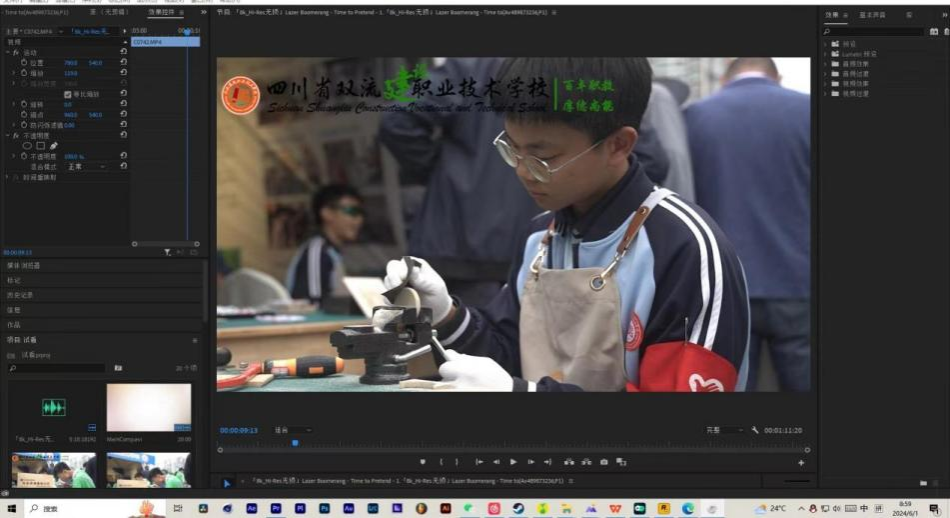Expand the Lumetri 预设 folder in Effects
This screenshot has height=518, width=950.
(826, 54)
